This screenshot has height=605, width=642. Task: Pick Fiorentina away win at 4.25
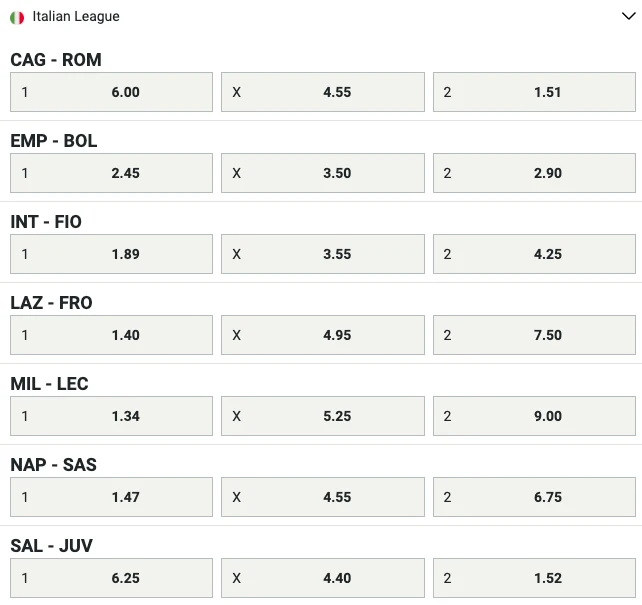[x=534, y=254]
